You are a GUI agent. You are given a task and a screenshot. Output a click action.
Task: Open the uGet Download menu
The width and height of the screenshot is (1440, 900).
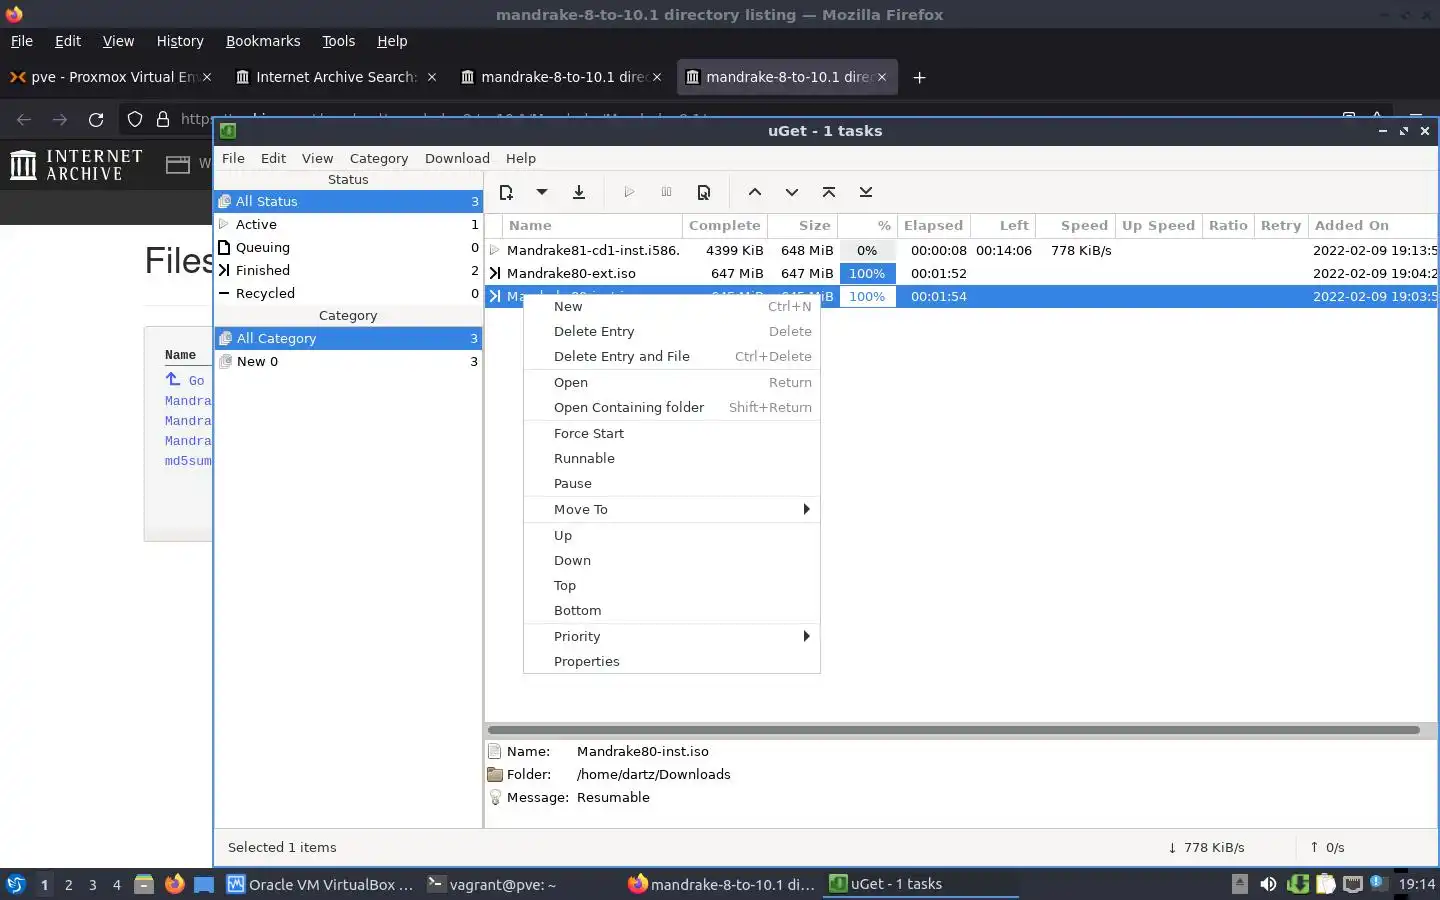pyautogui.click(x=457, y=158)
